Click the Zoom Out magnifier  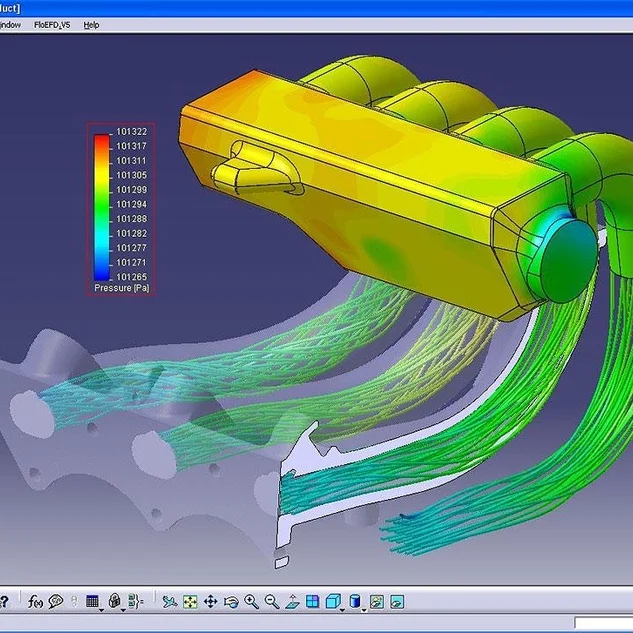(272, 602)
